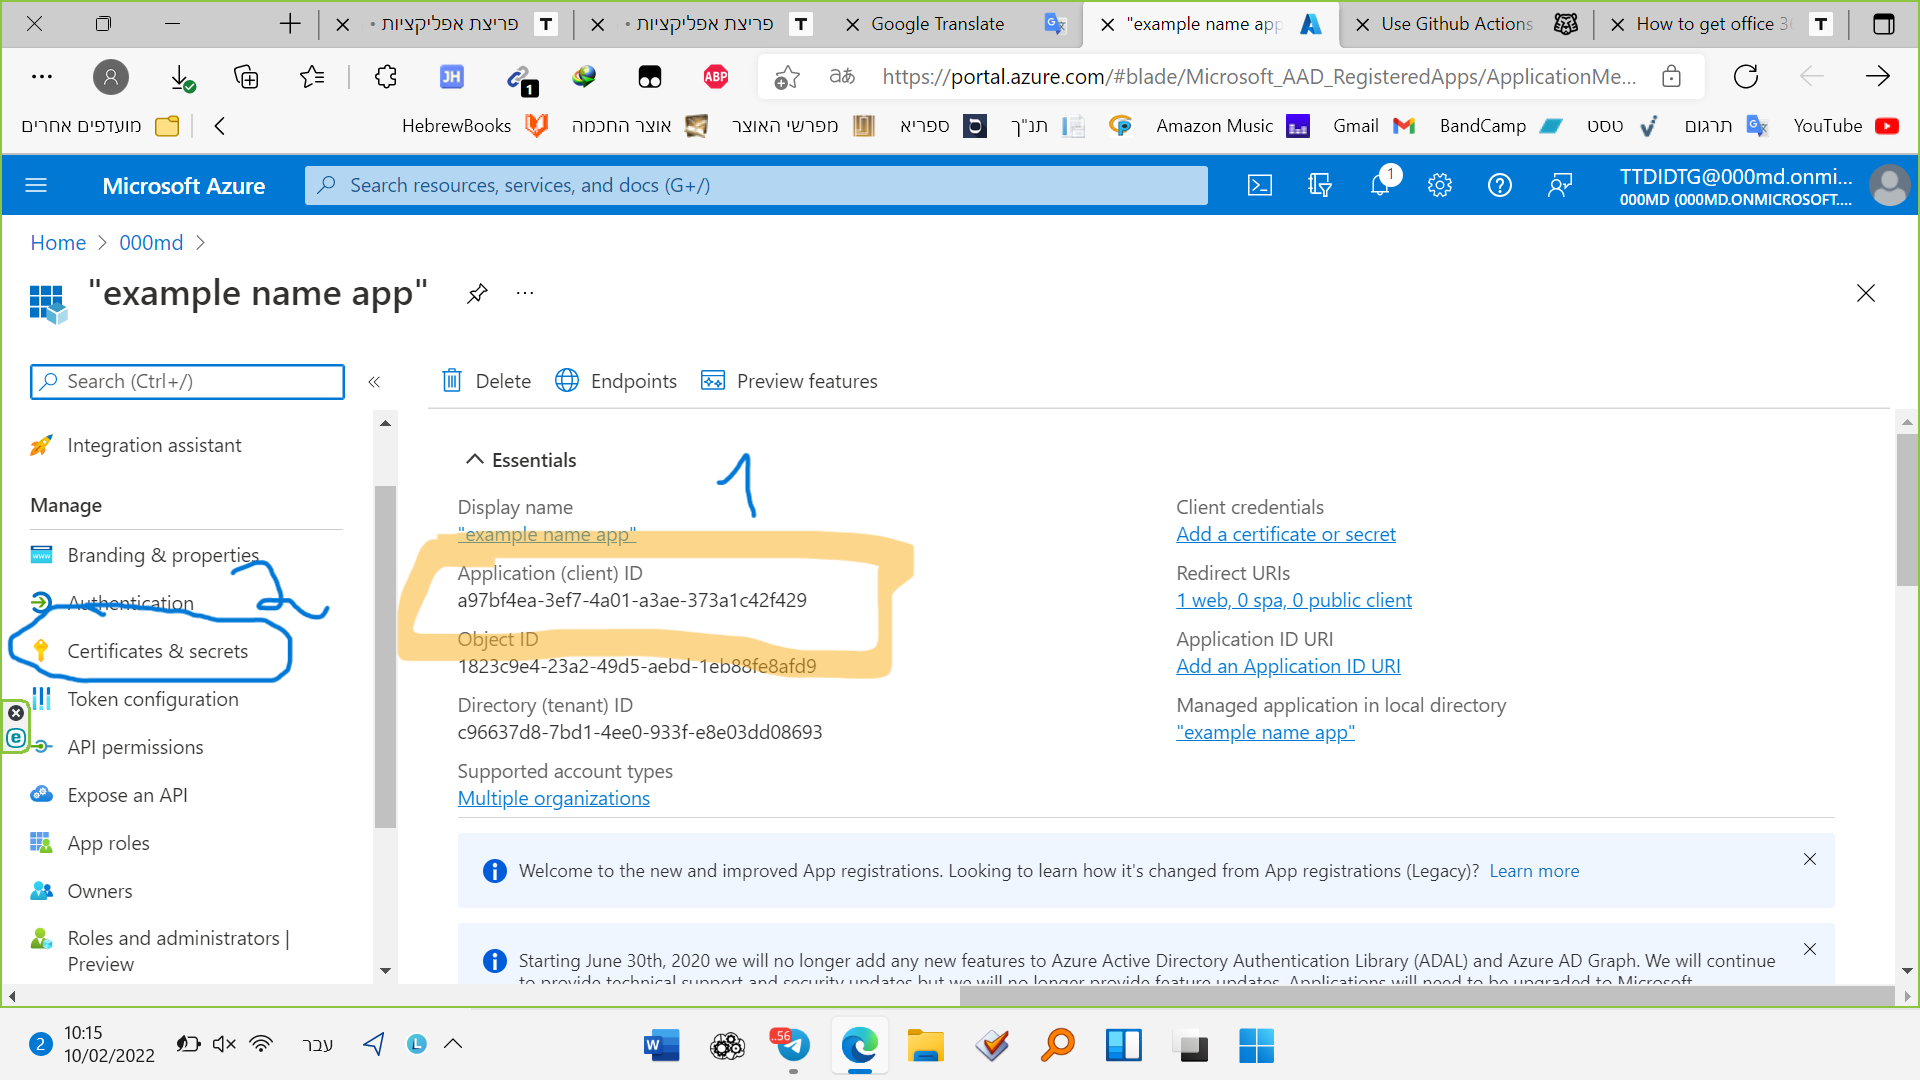Click the resource search box

[x=756, y=185]
